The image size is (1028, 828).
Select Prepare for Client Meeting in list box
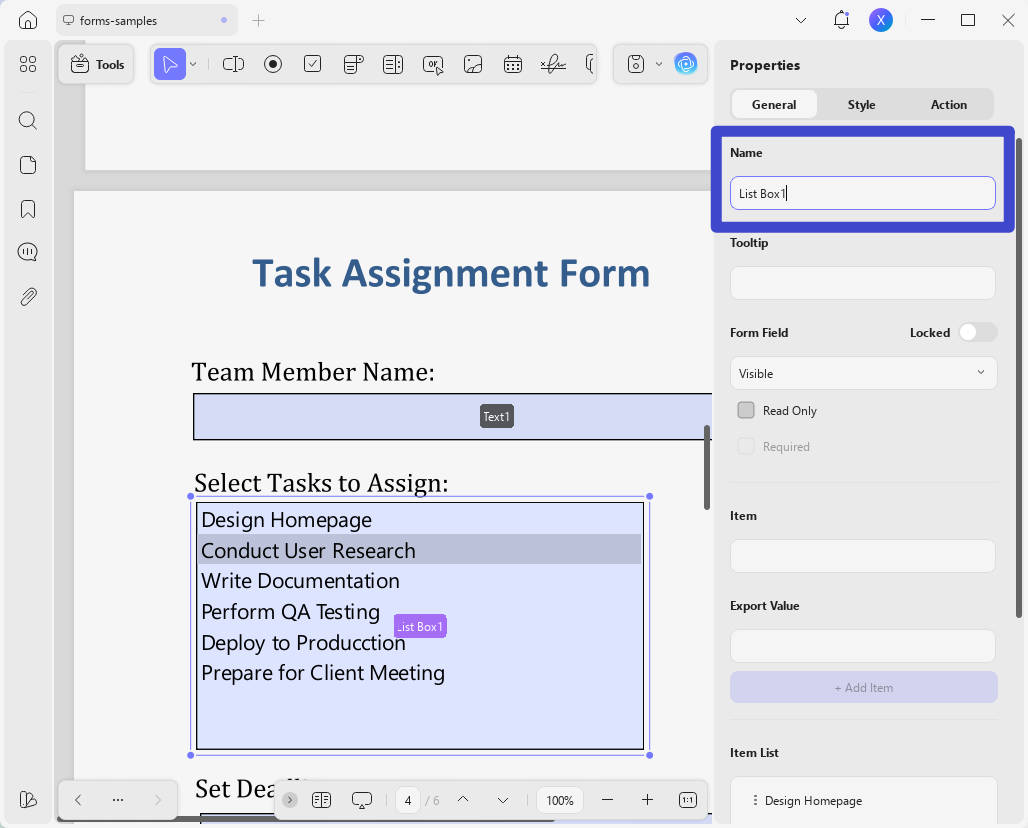coord(420,673)
